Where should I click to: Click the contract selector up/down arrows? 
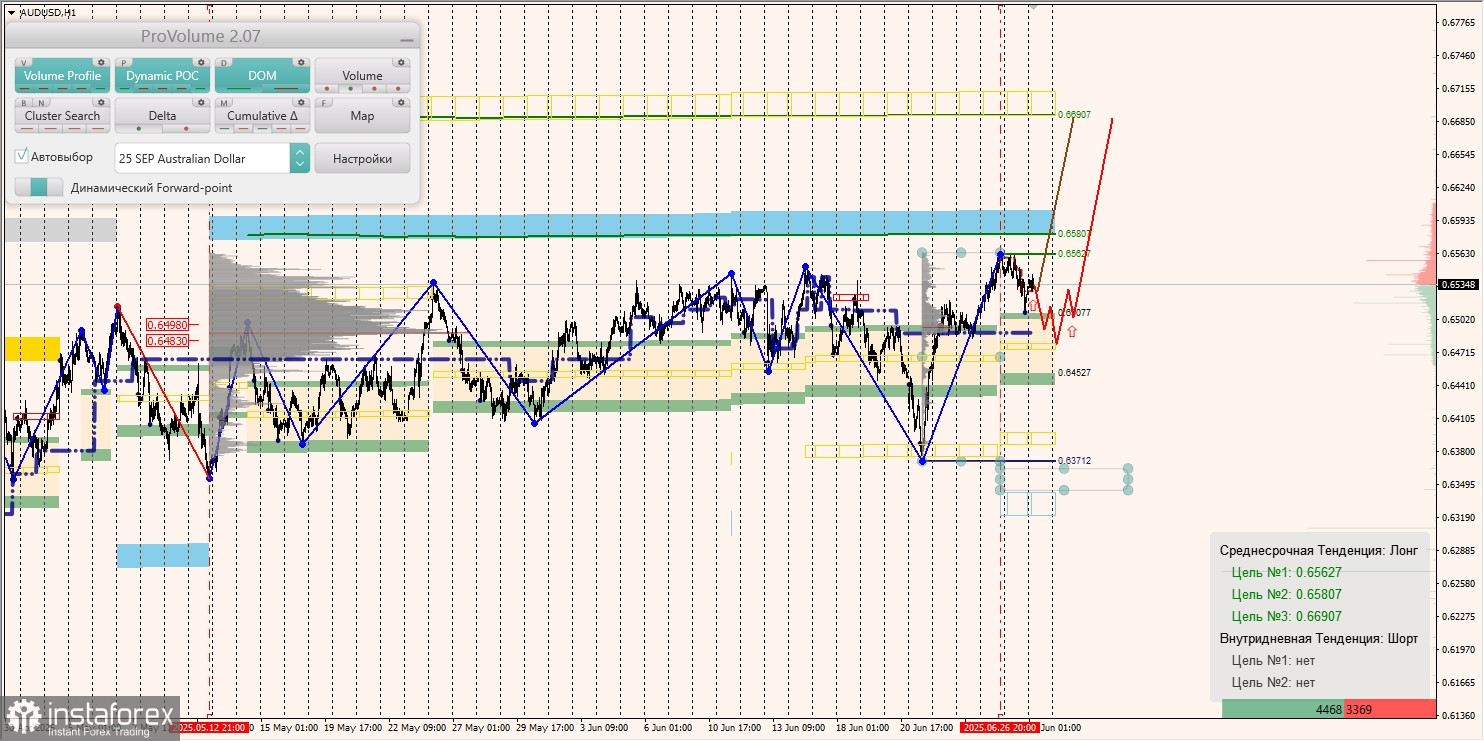(300, 158)
